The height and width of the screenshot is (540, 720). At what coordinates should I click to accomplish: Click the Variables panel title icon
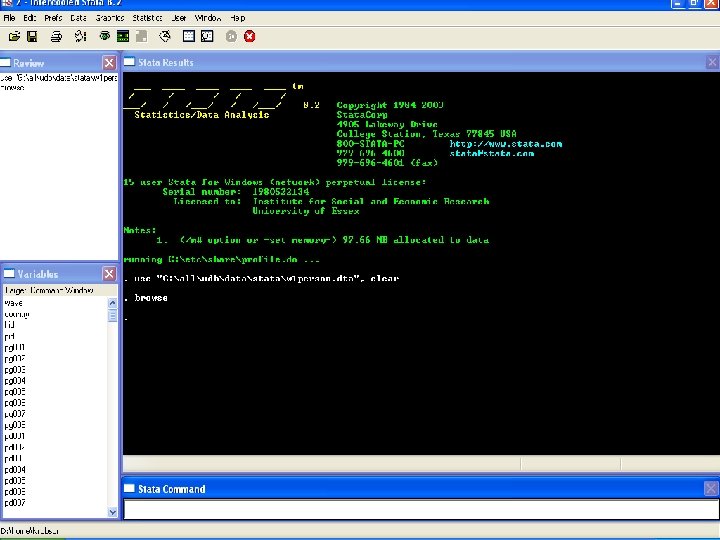9,274
